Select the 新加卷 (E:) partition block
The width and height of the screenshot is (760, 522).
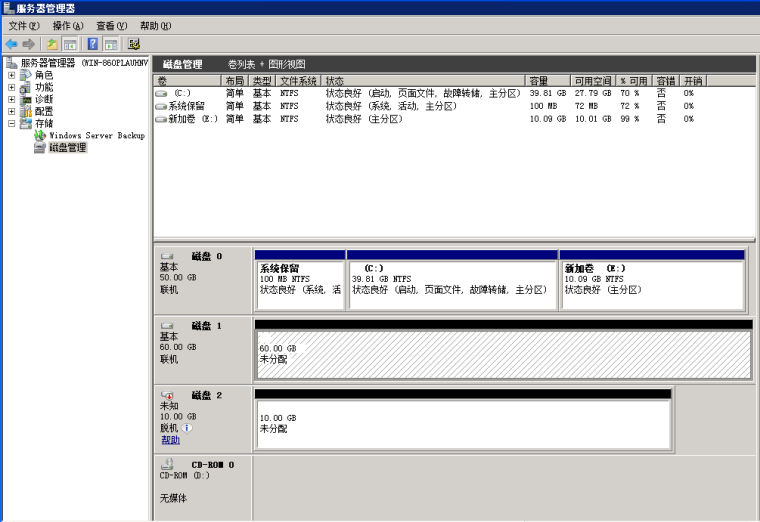pos(652,280)
